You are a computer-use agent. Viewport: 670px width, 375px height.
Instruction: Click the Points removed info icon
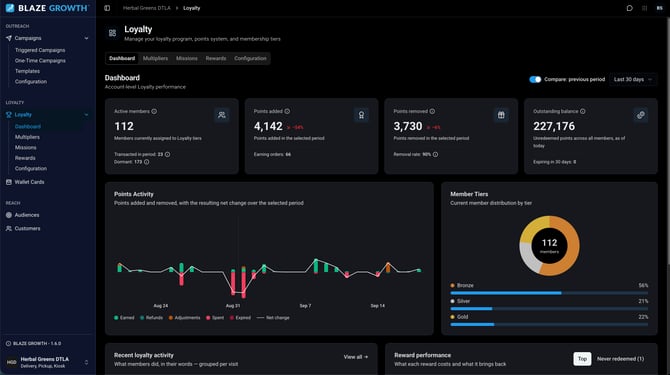coord(432,111)
